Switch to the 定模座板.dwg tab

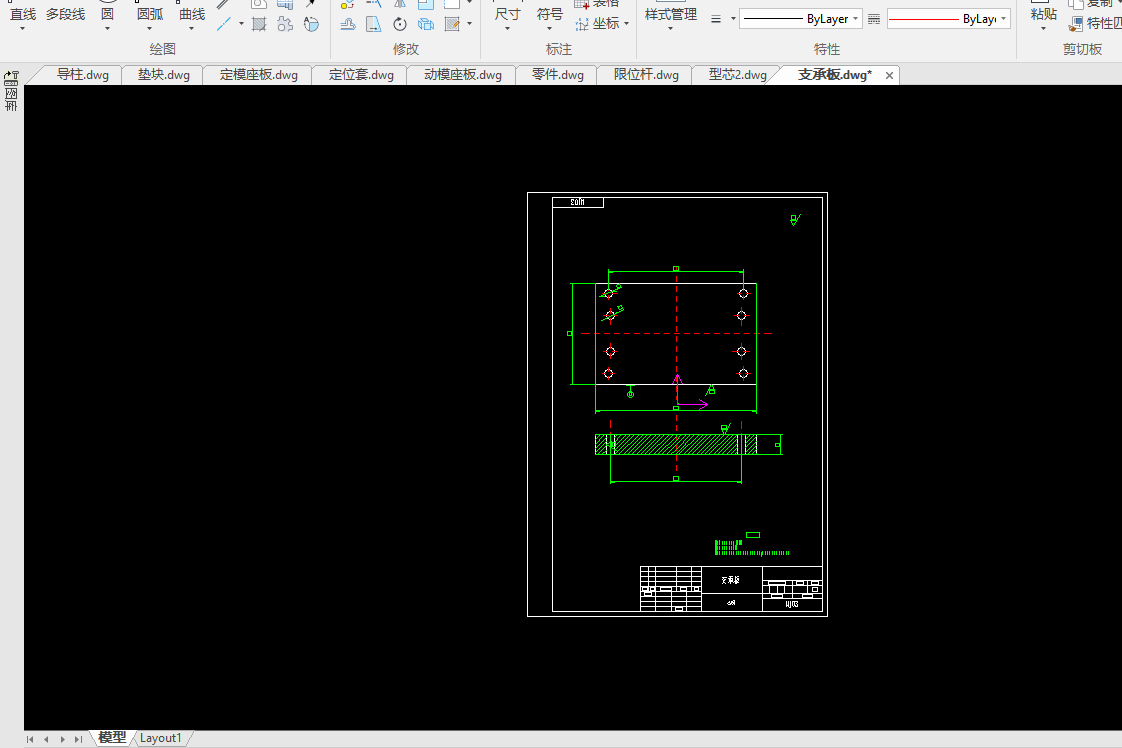[x=258, y=75]
